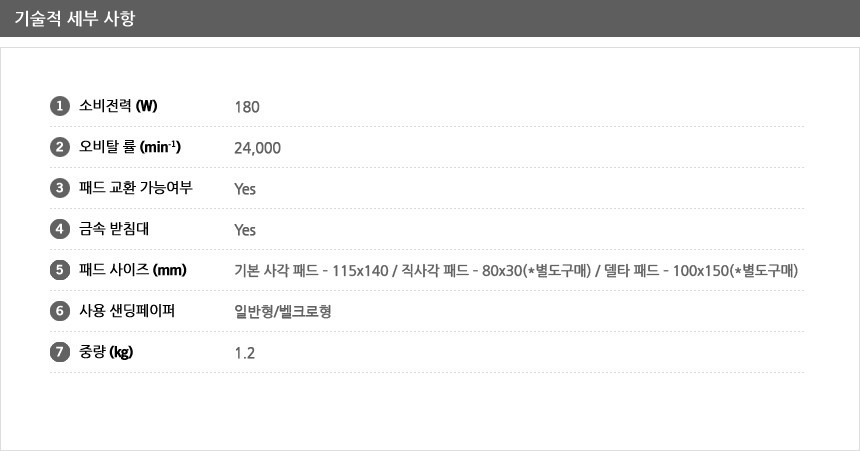Click the number 3 circle icon

click(60, 188)
